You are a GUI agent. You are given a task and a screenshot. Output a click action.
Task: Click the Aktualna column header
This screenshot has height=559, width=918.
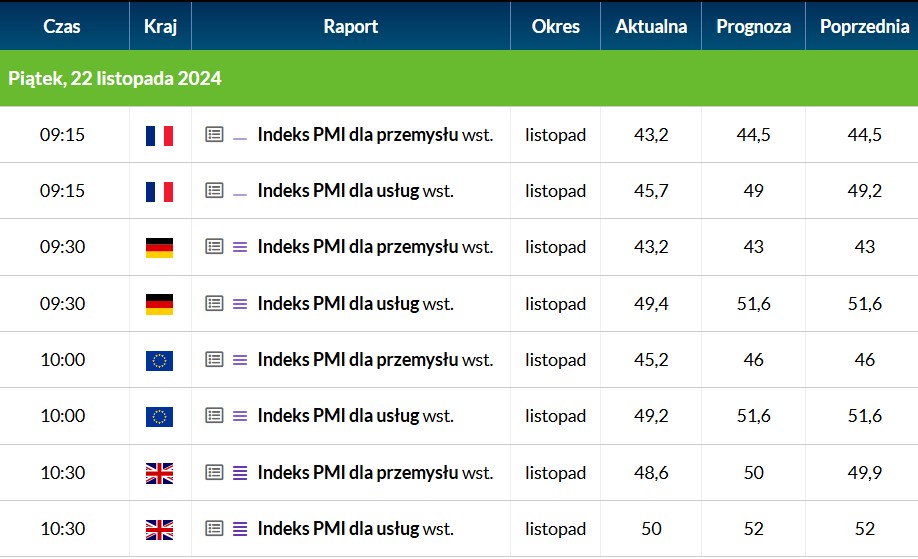(651, 26)
